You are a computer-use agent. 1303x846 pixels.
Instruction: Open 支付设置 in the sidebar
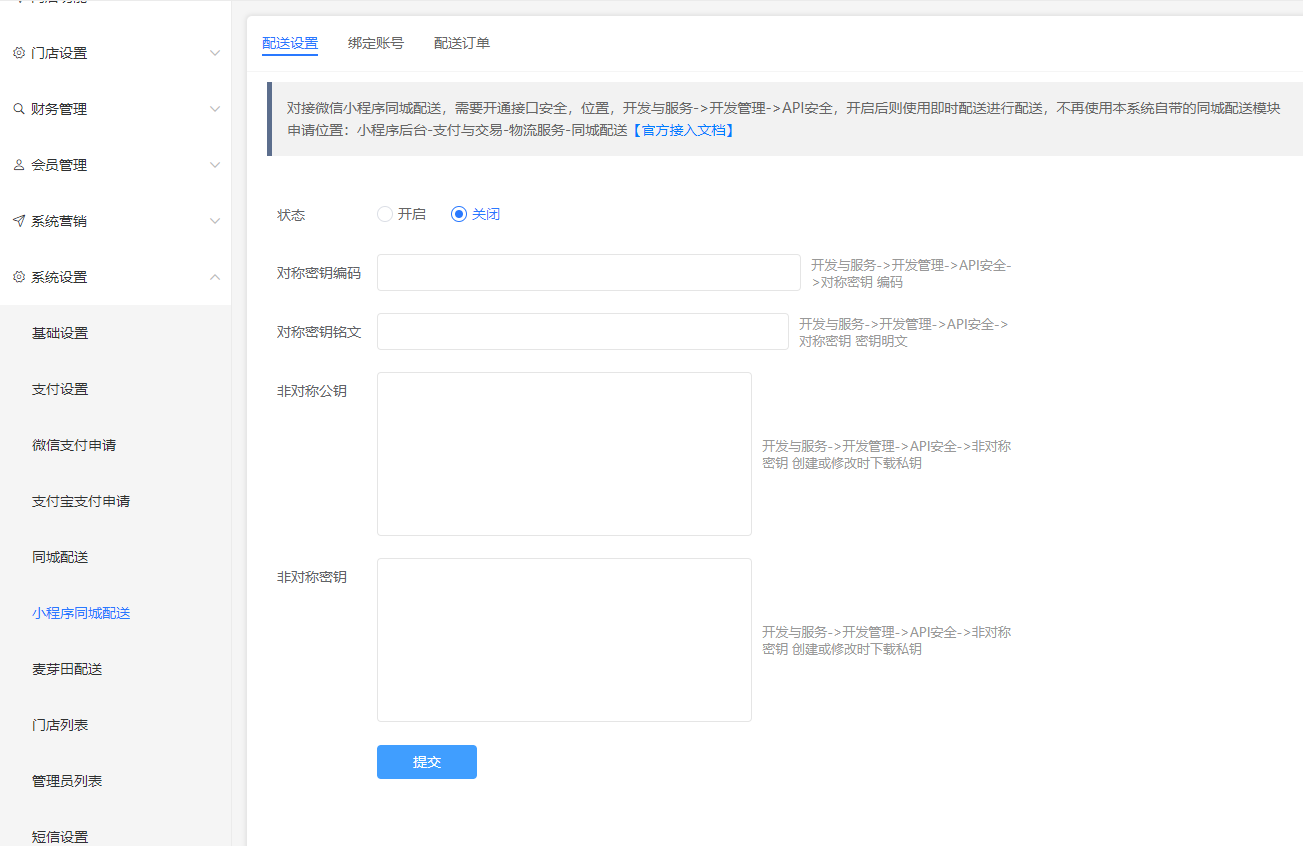[60, 389]
